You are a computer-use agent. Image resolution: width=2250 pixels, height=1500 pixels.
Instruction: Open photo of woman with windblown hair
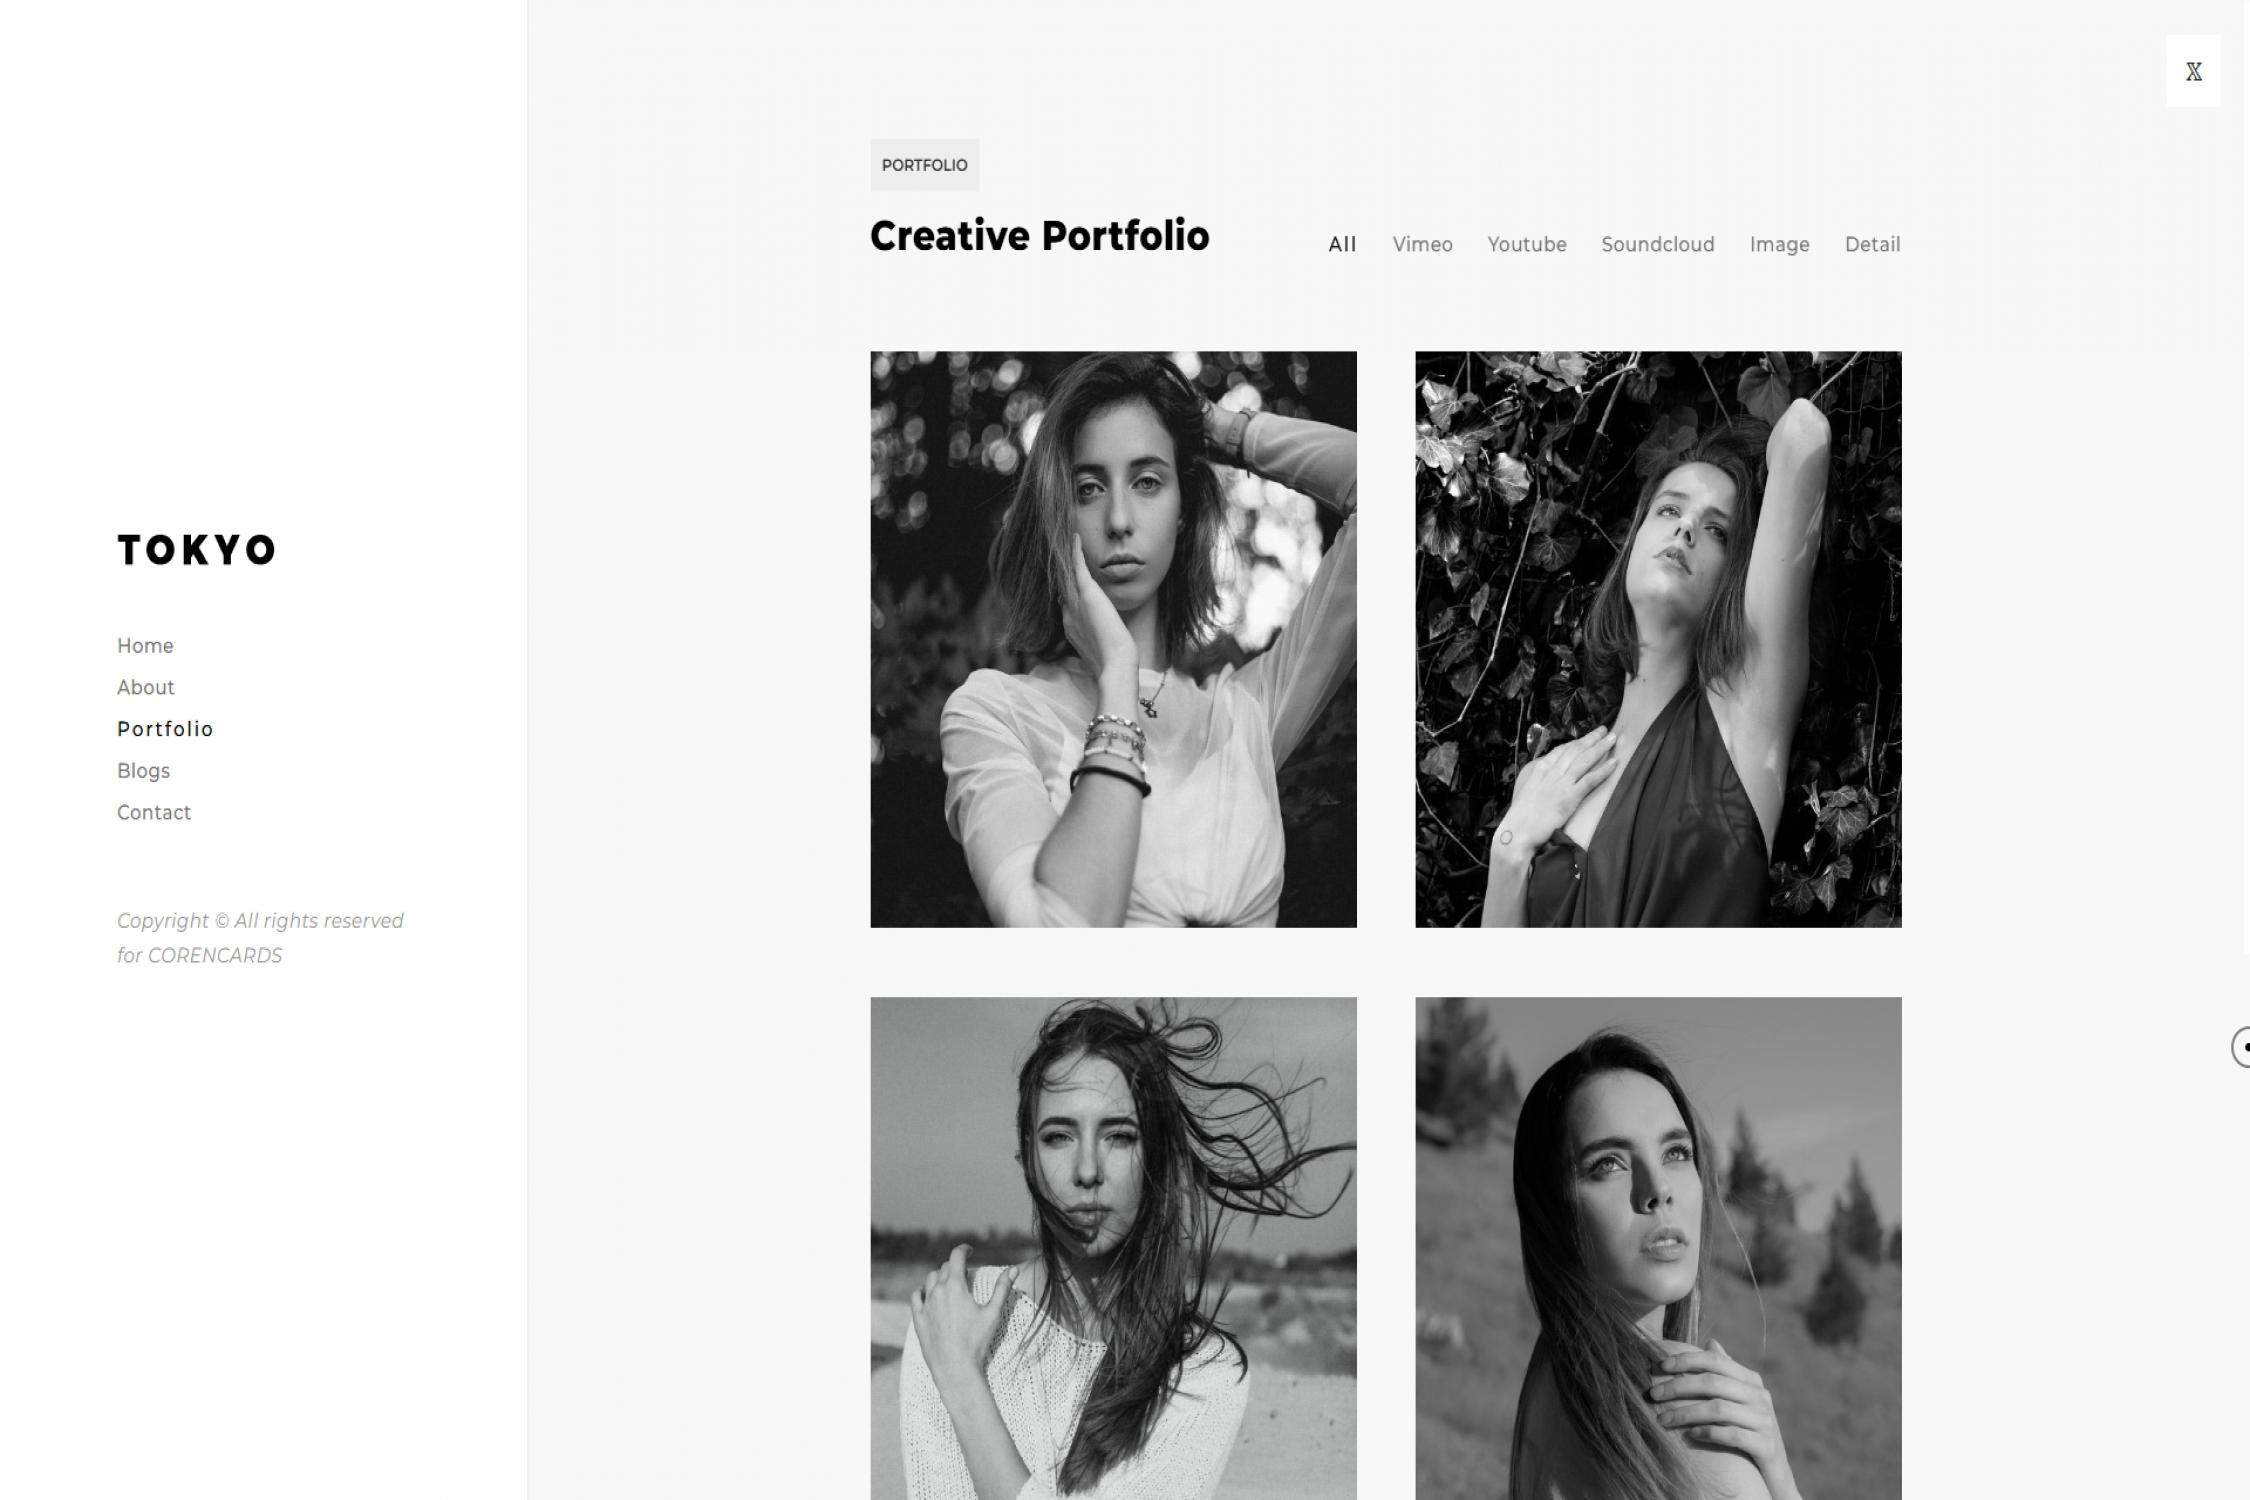1113,1248
